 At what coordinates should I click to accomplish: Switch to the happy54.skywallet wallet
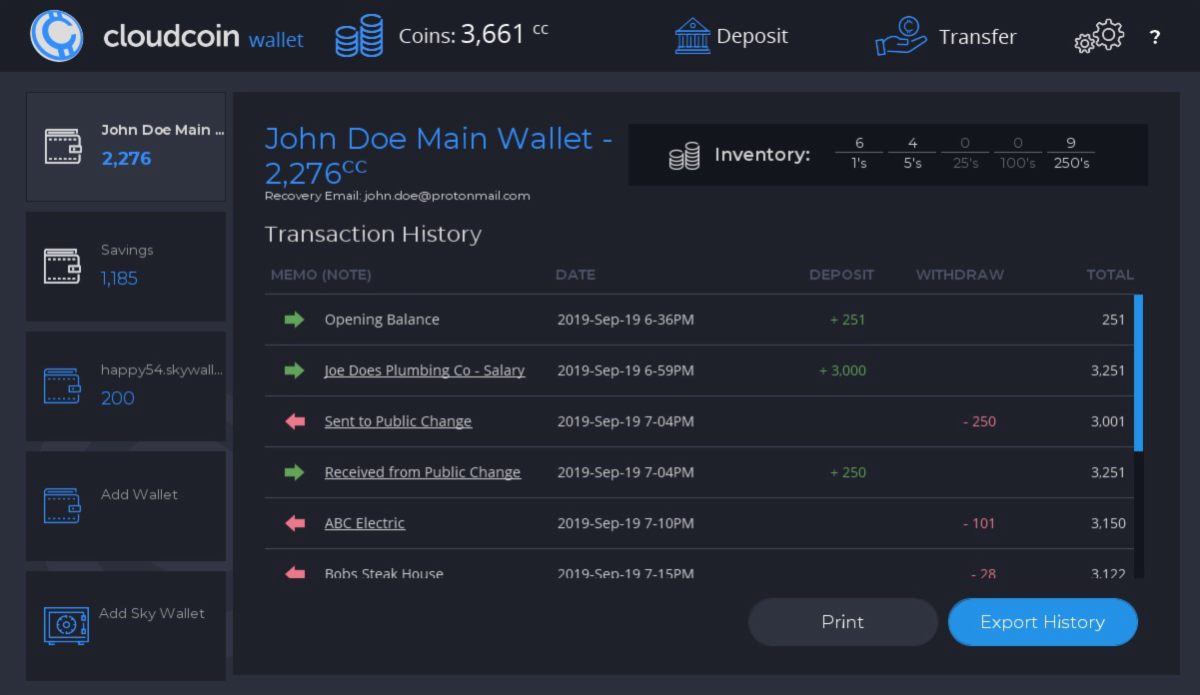pos(126,387)
